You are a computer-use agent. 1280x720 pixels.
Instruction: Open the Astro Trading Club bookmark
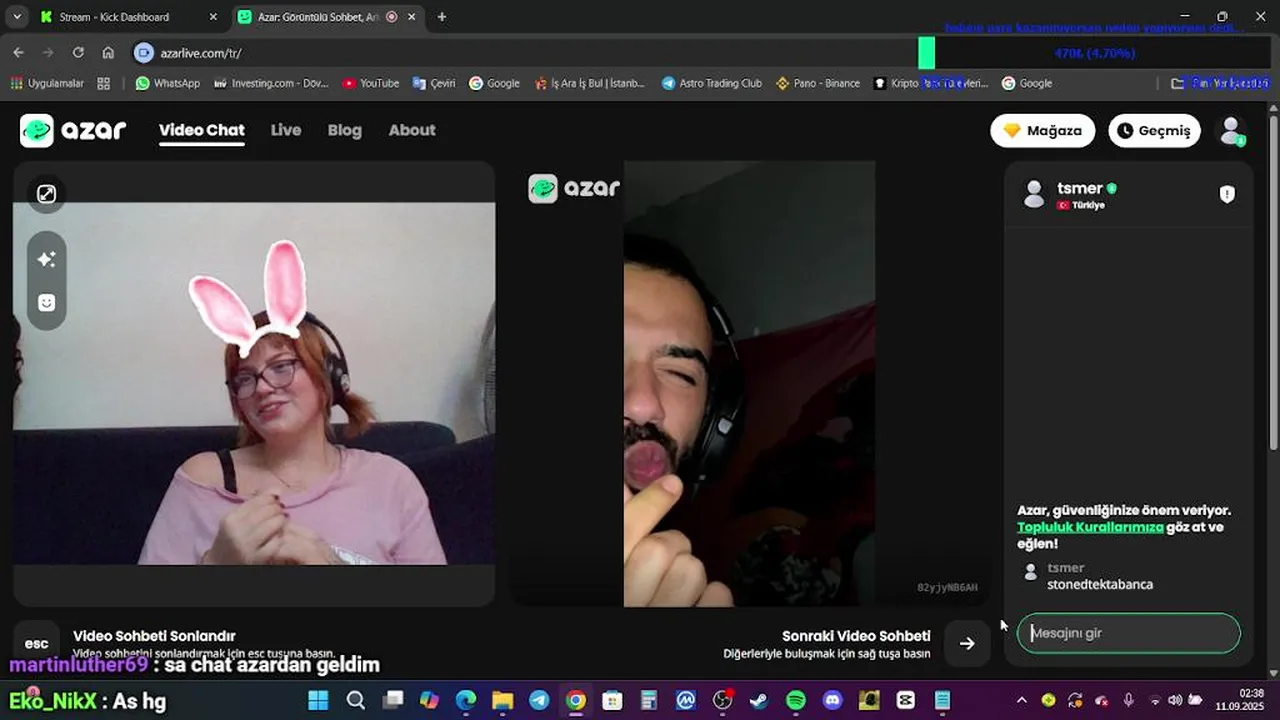click(x=712, y=83)
